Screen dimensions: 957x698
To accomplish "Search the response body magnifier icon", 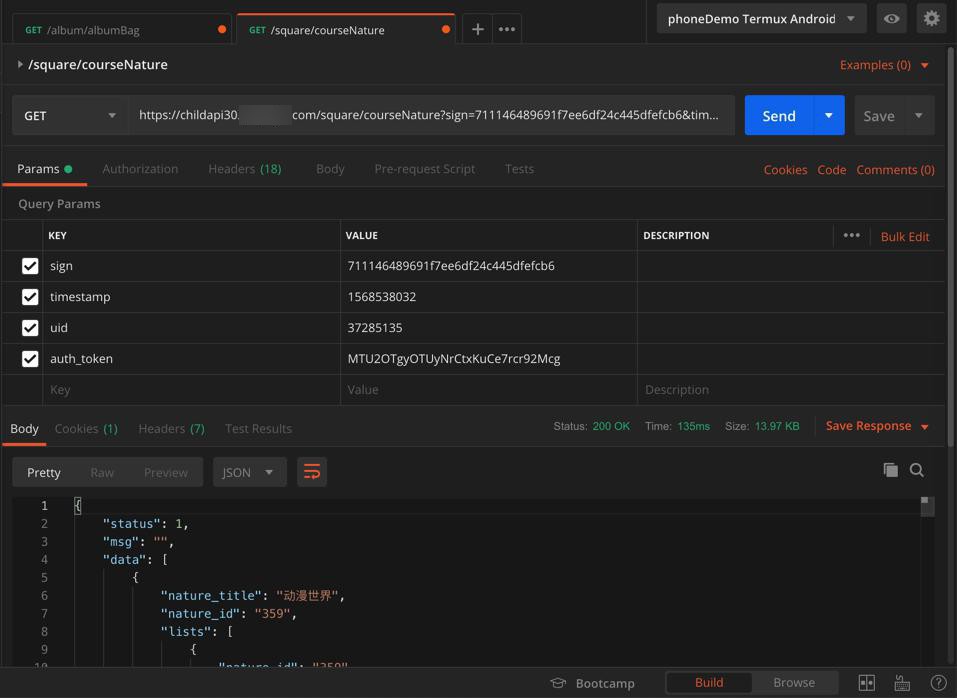I will 916,470.
